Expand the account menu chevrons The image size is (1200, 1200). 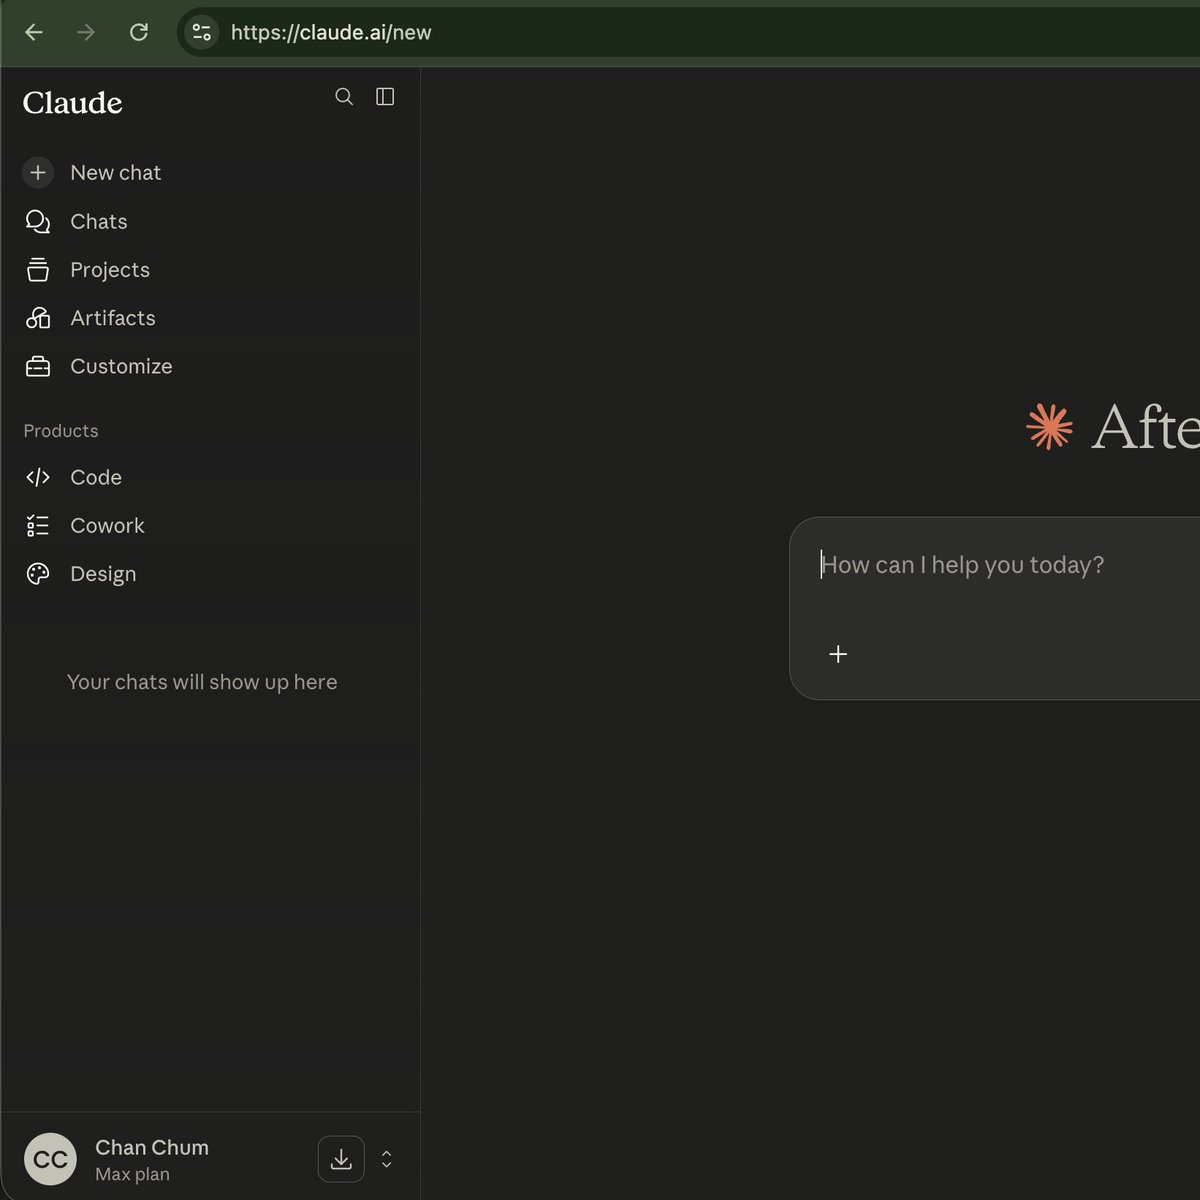(x=387, y=1159)
